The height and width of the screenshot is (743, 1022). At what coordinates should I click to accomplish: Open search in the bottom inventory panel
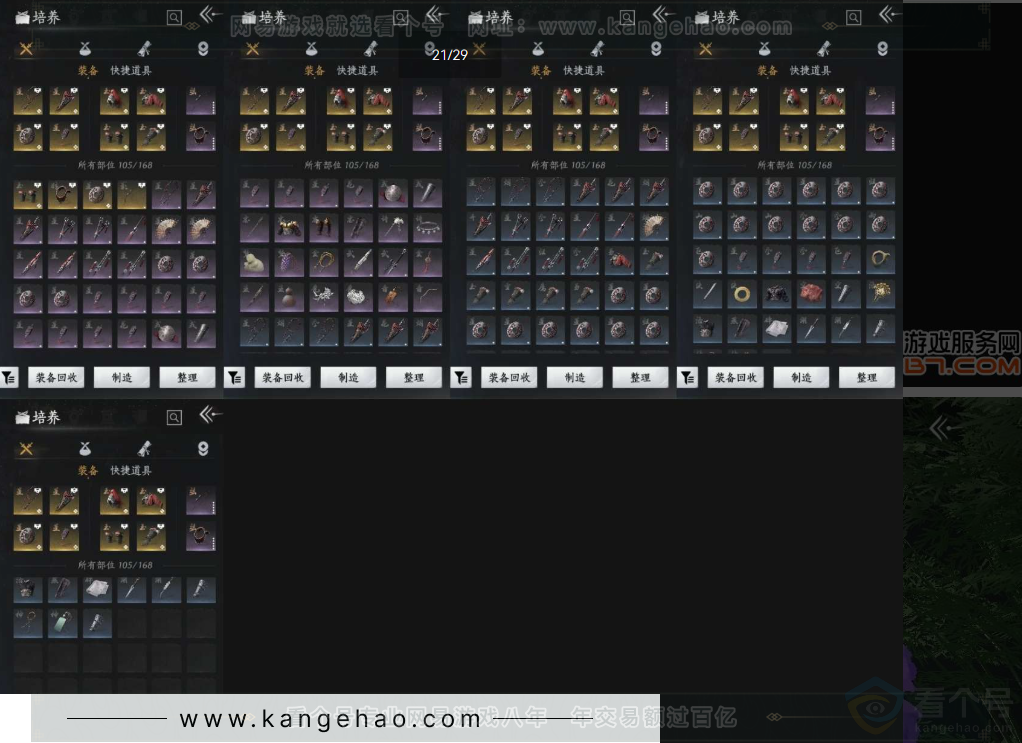coord(174,417)
